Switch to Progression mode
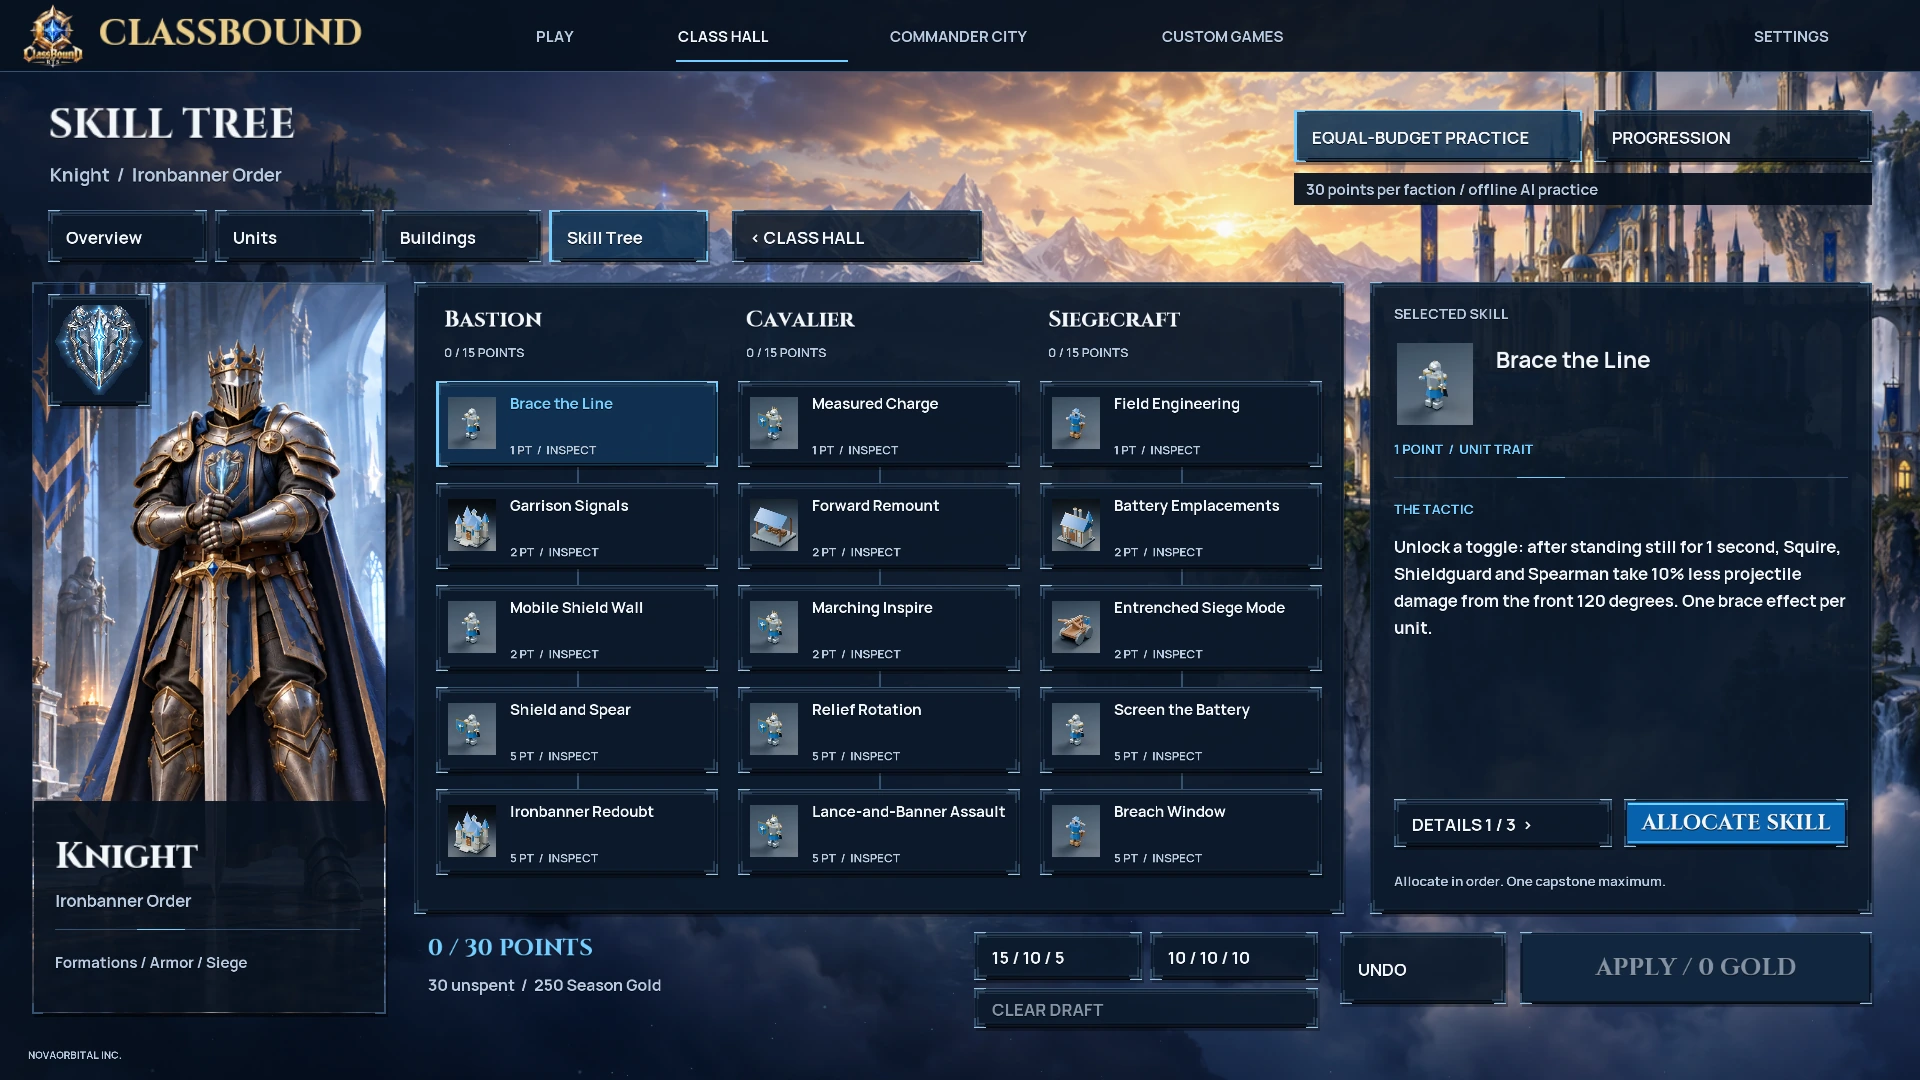The height and width of the screenshot is (1080, 1920). [x=1732, y=137]
